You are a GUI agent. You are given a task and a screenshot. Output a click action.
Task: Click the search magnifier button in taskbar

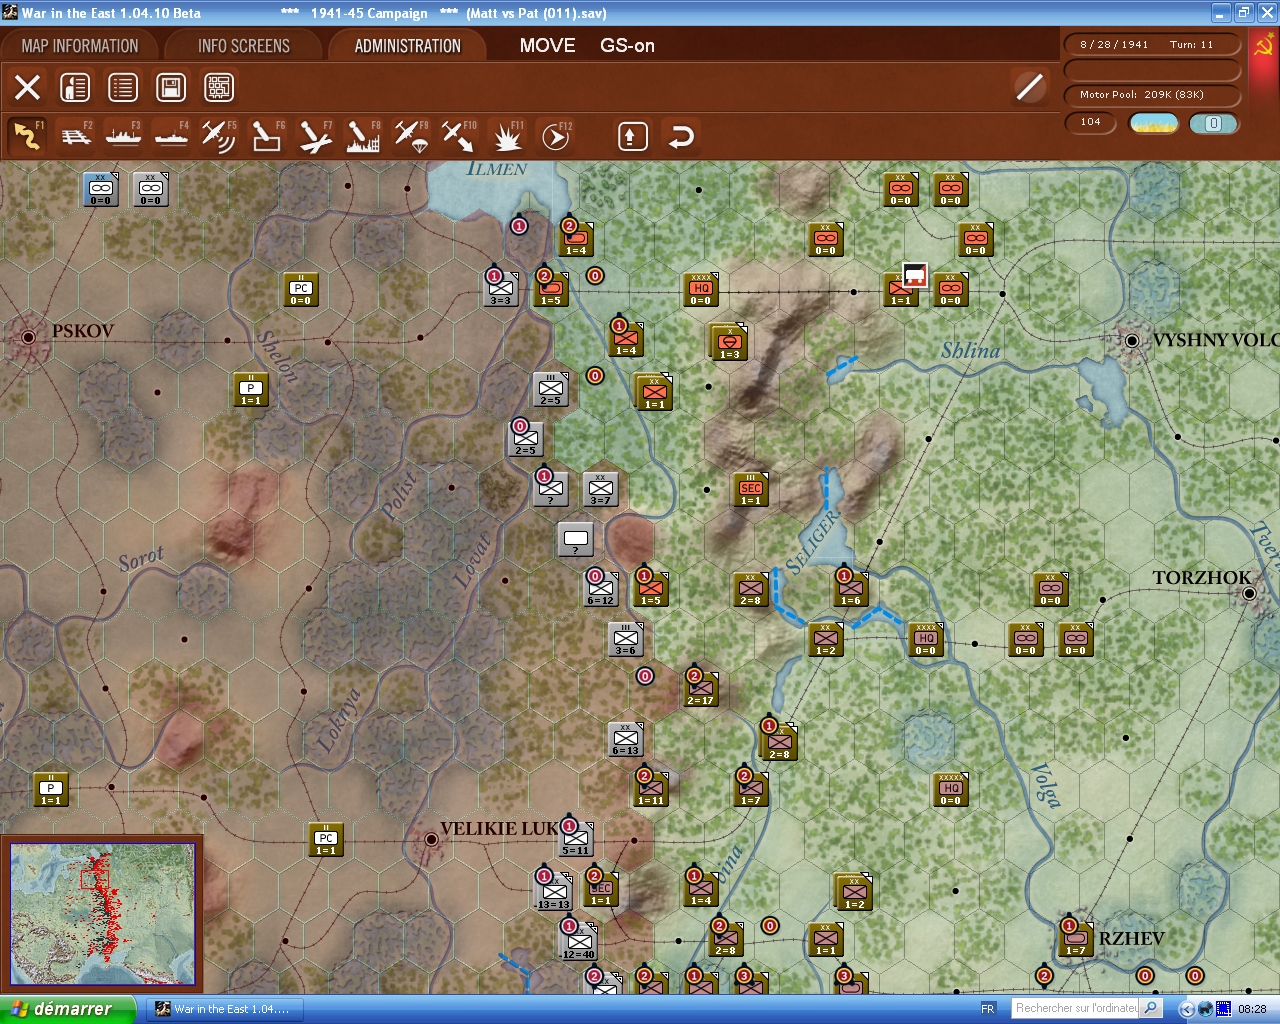click(1151, 1009)
